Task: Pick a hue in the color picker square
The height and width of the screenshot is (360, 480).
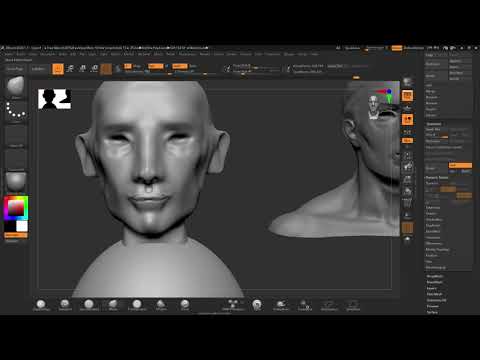Action: point(16,208)
